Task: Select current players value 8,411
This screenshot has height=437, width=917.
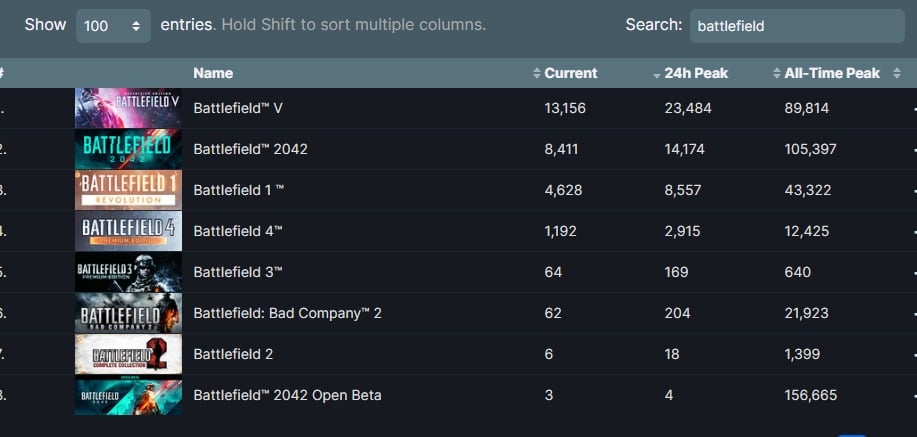Action: [x=561, y=149]
